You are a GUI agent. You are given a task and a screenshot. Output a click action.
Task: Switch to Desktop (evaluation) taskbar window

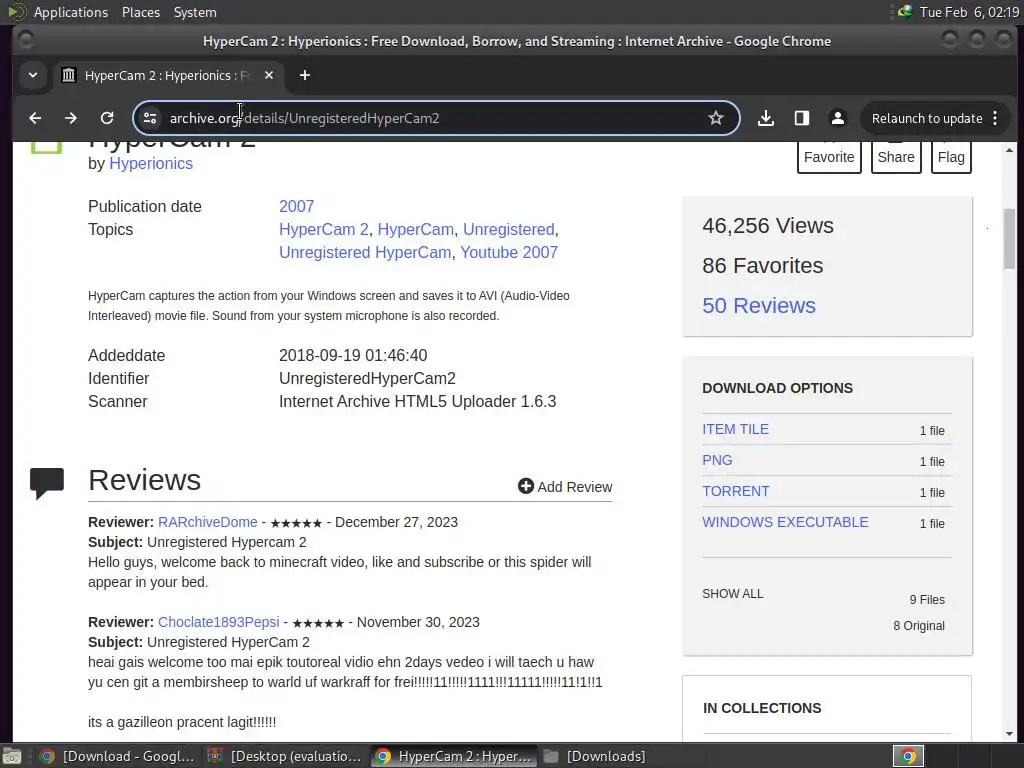285,756
